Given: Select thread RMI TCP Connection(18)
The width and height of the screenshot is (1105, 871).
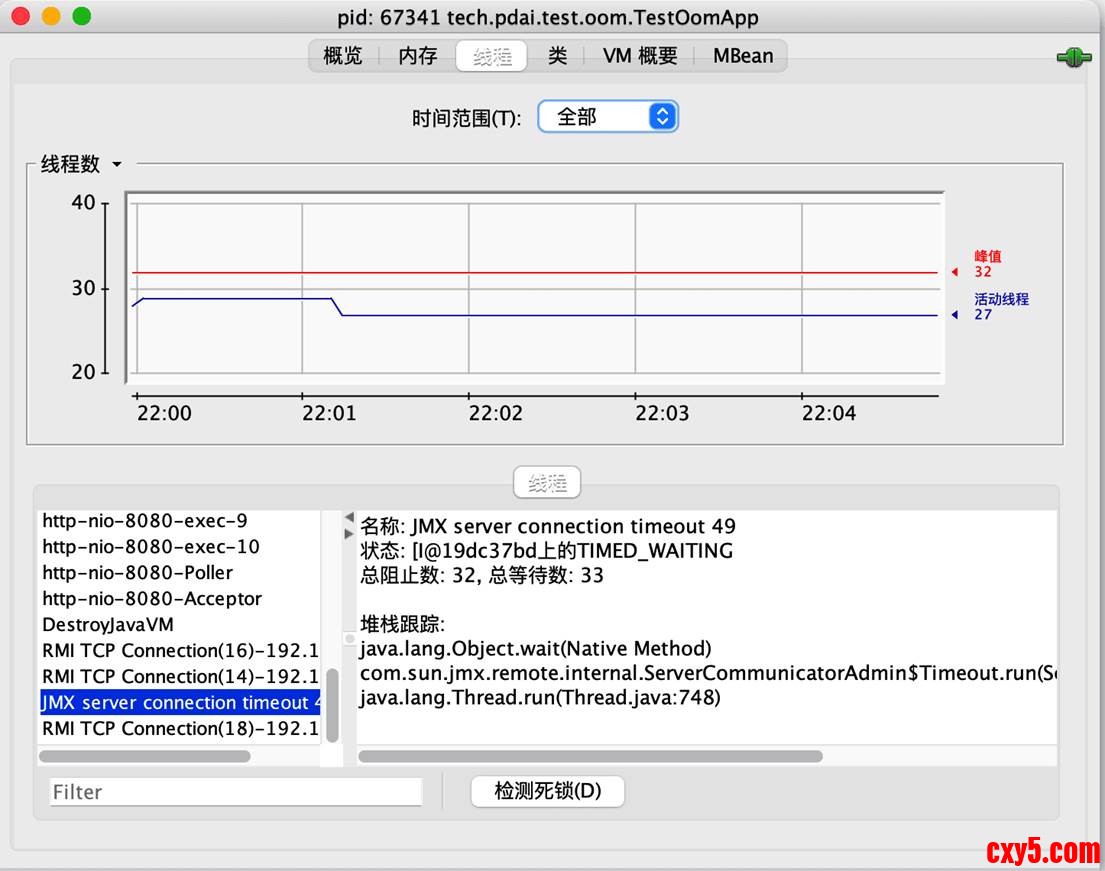Looking at the screenshot, I should [180, 729].
